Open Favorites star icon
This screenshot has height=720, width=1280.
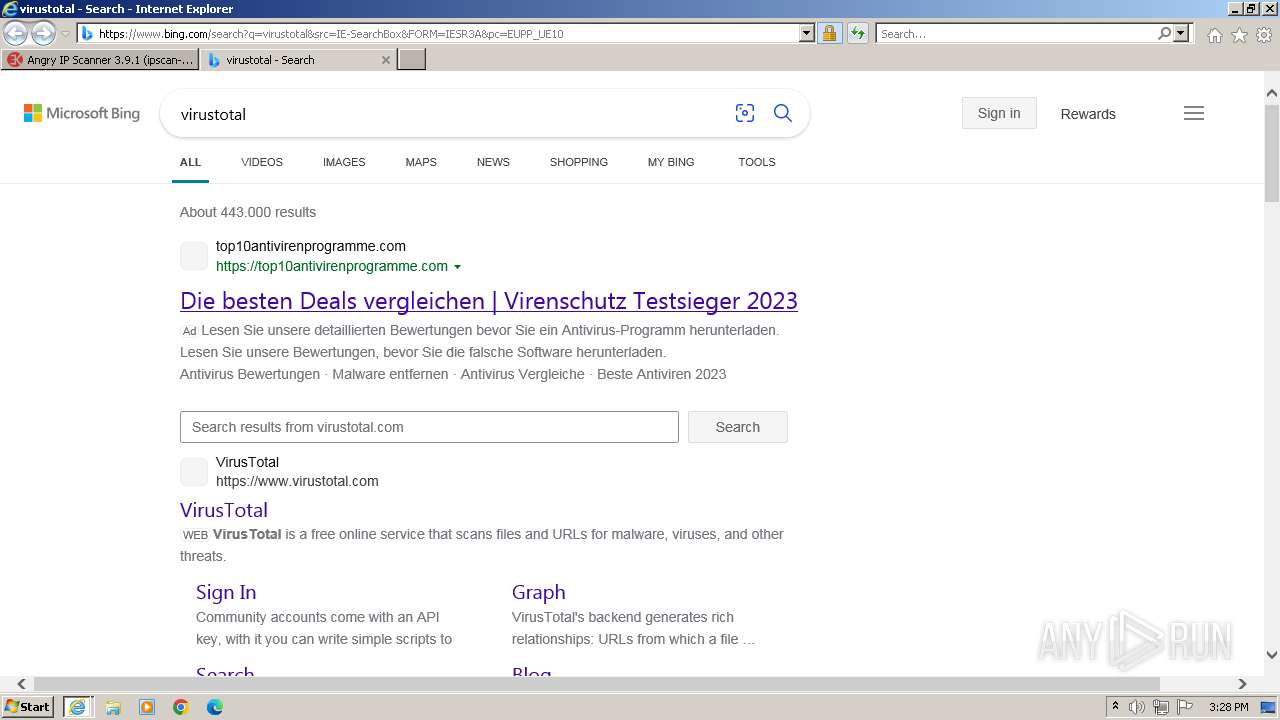[x=1239, y=35]
